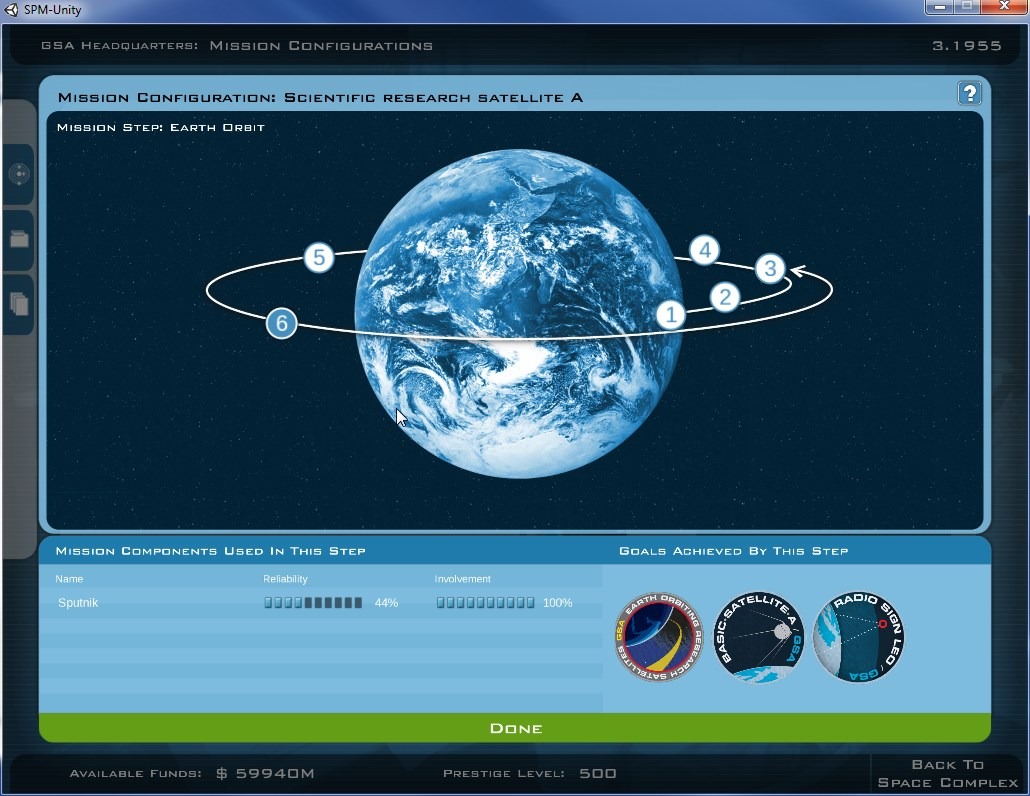1030x796 pixels.
Task: Click the Sputnik reliability progress bar
Action: tap(313, 603)
